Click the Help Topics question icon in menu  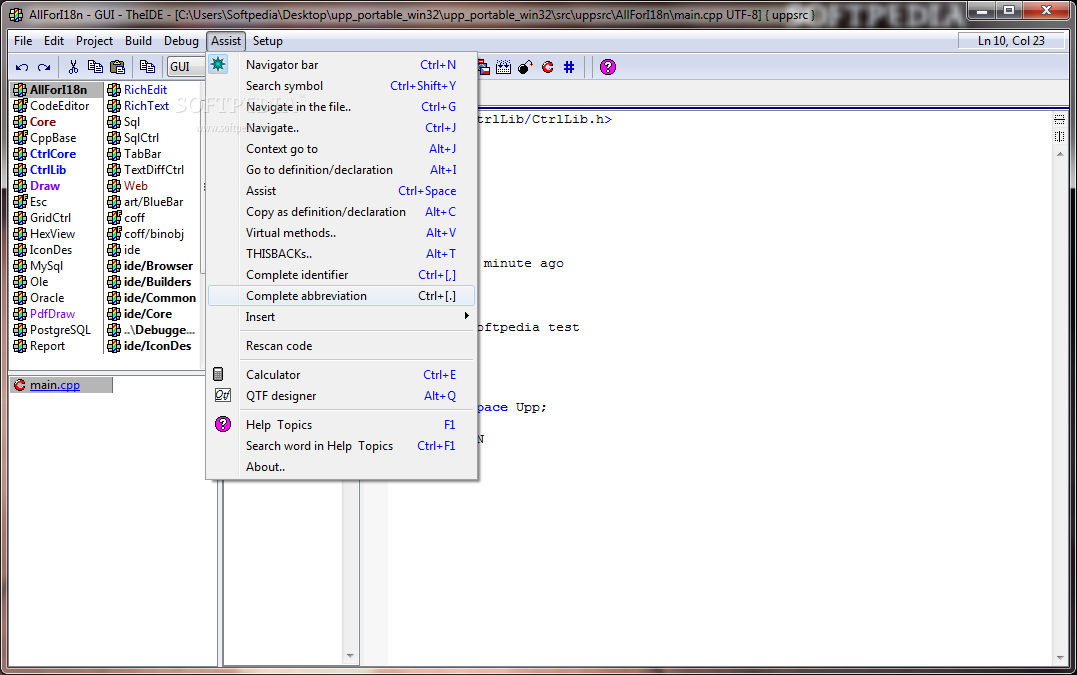223,424
